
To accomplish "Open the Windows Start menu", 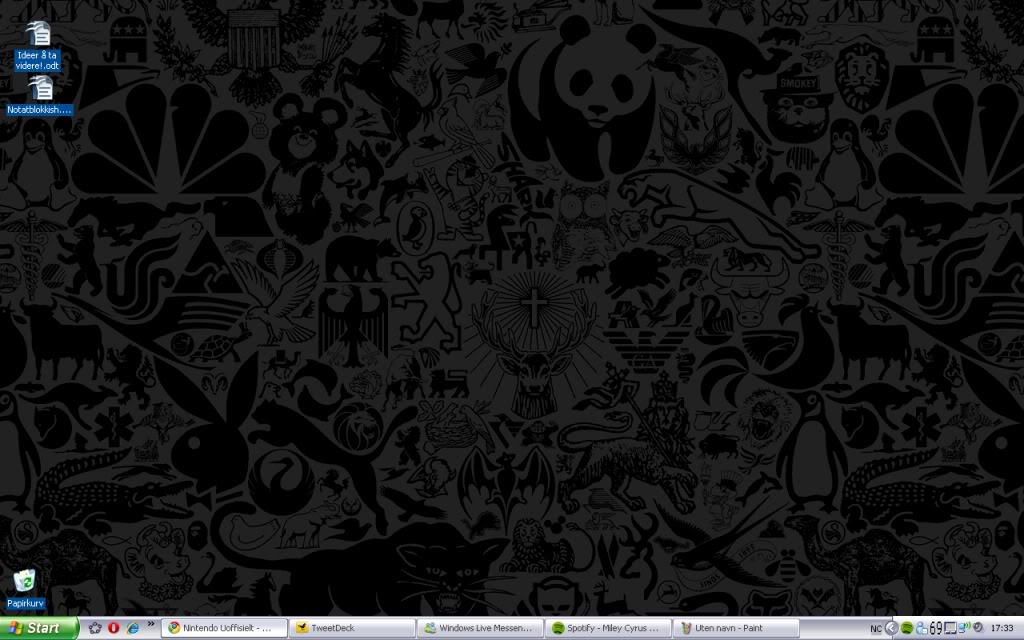I will tap(39, 628).
